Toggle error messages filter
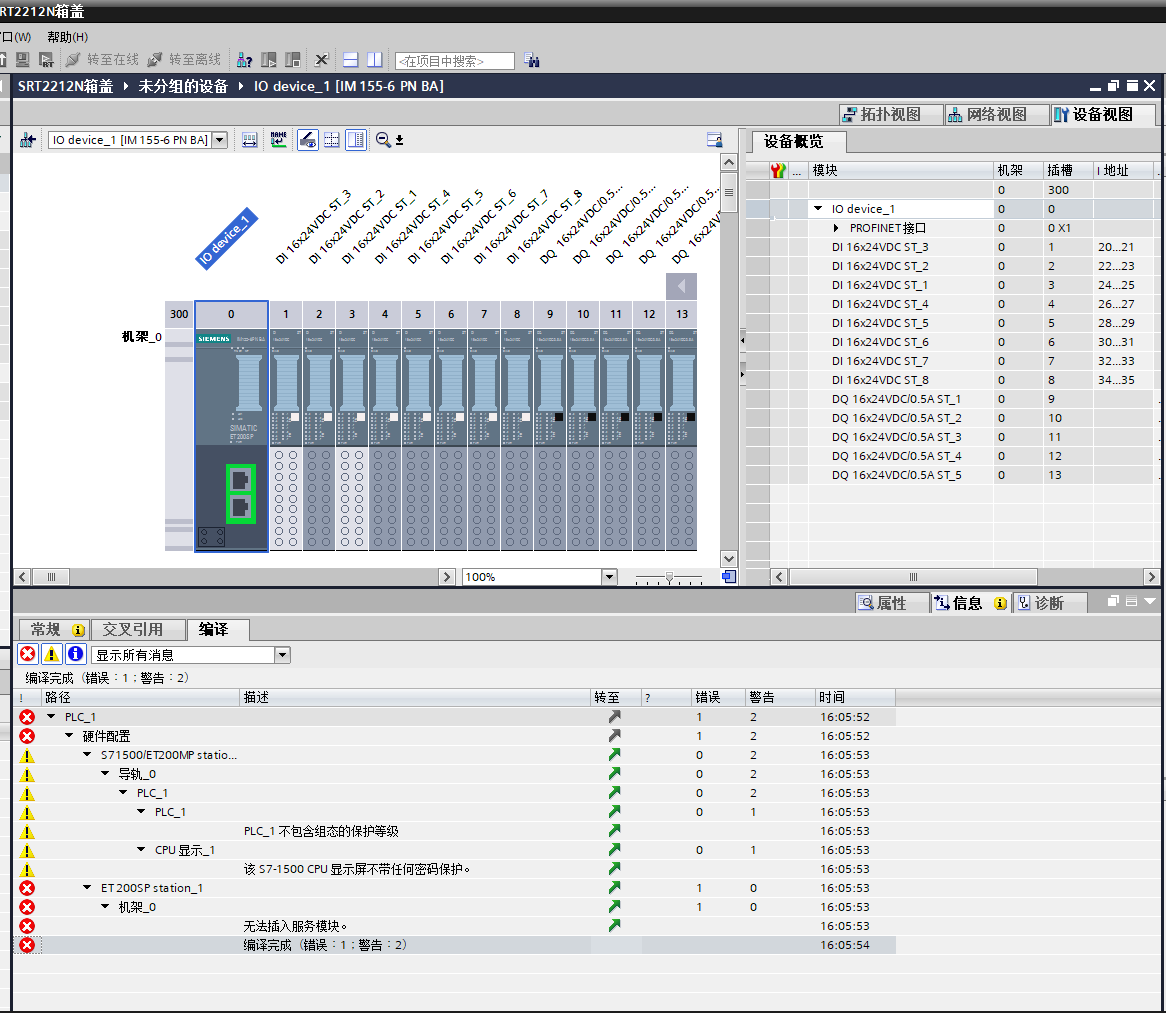This screenshot has height=1013, width=1166. 28,655
